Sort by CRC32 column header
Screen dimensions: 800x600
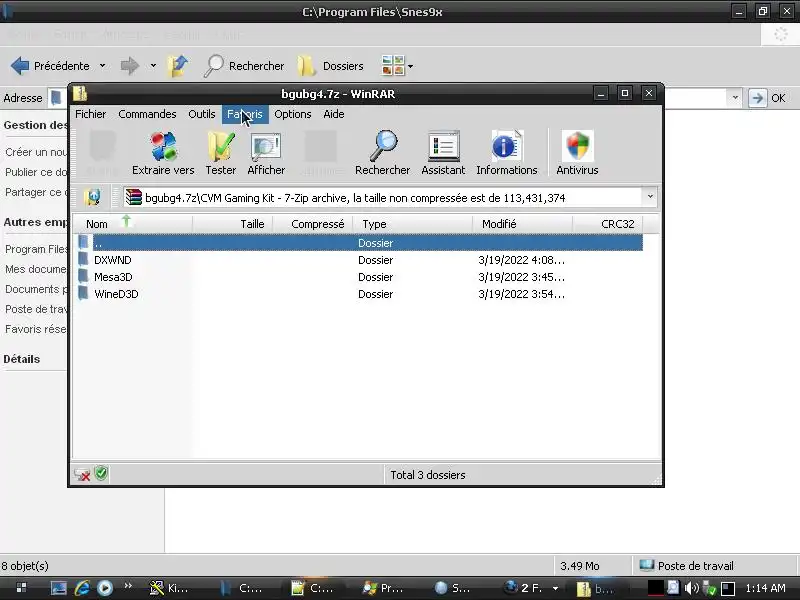(608, 224)
